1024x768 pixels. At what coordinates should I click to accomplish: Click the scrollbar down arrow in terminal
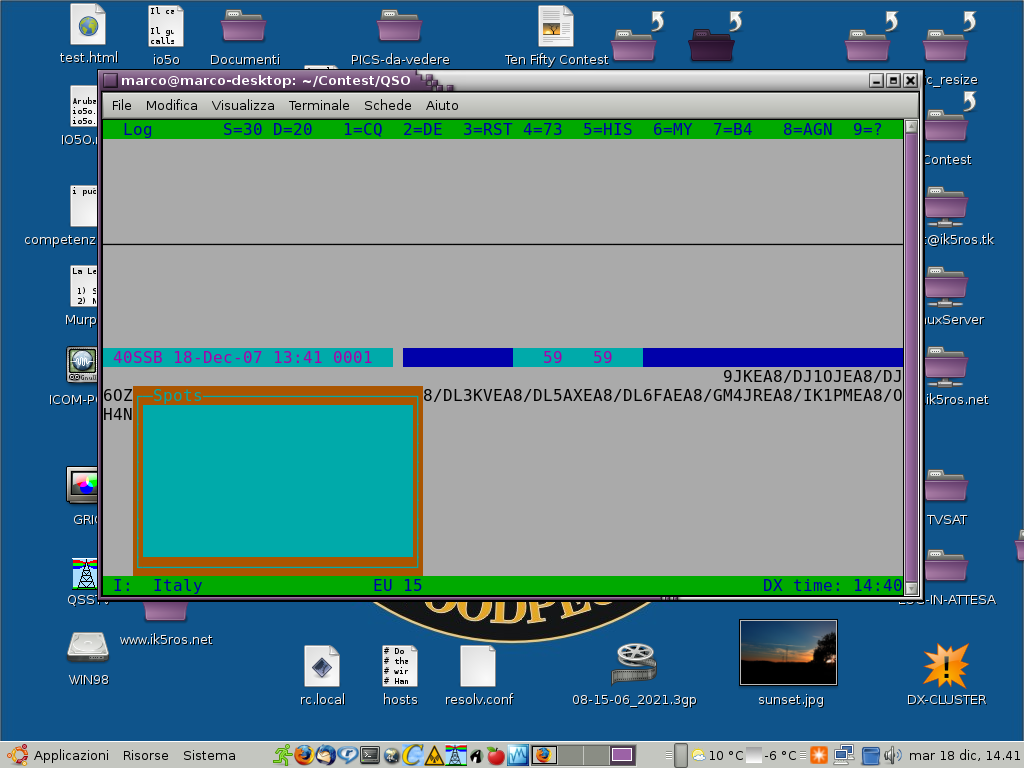coord(912,588)
